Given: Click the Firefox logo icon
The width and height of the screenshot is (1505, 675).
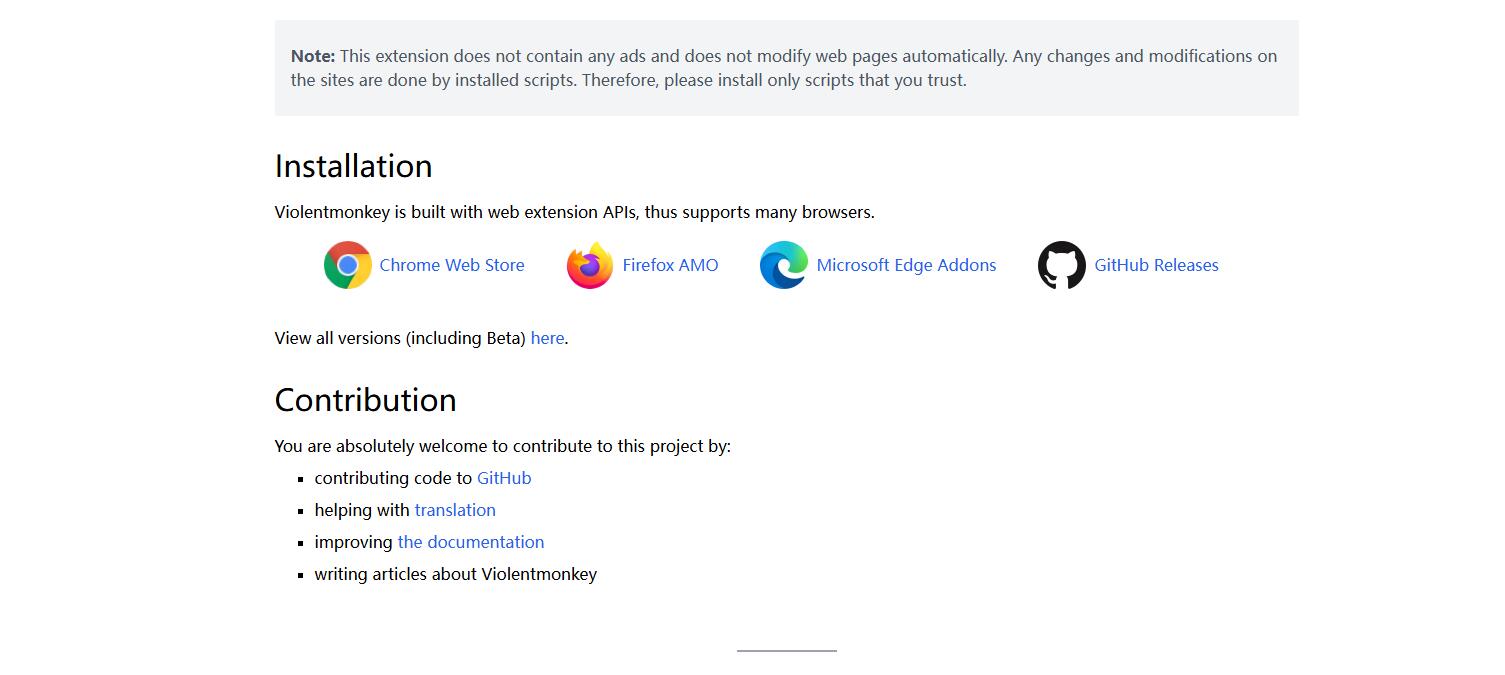Looking at the screenshot, I should pyautogui.click(x=590, y=265).
